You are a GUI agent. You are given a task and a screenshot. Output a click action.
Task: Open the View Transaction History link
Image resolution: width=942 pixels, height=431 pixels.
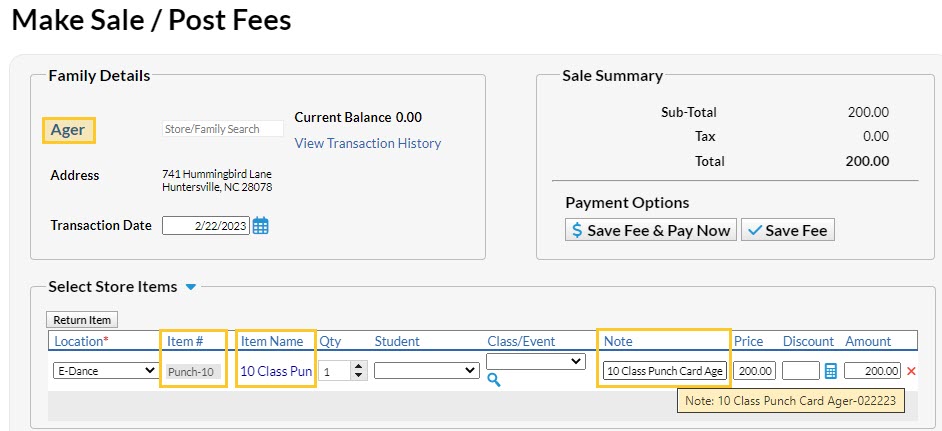367,143
